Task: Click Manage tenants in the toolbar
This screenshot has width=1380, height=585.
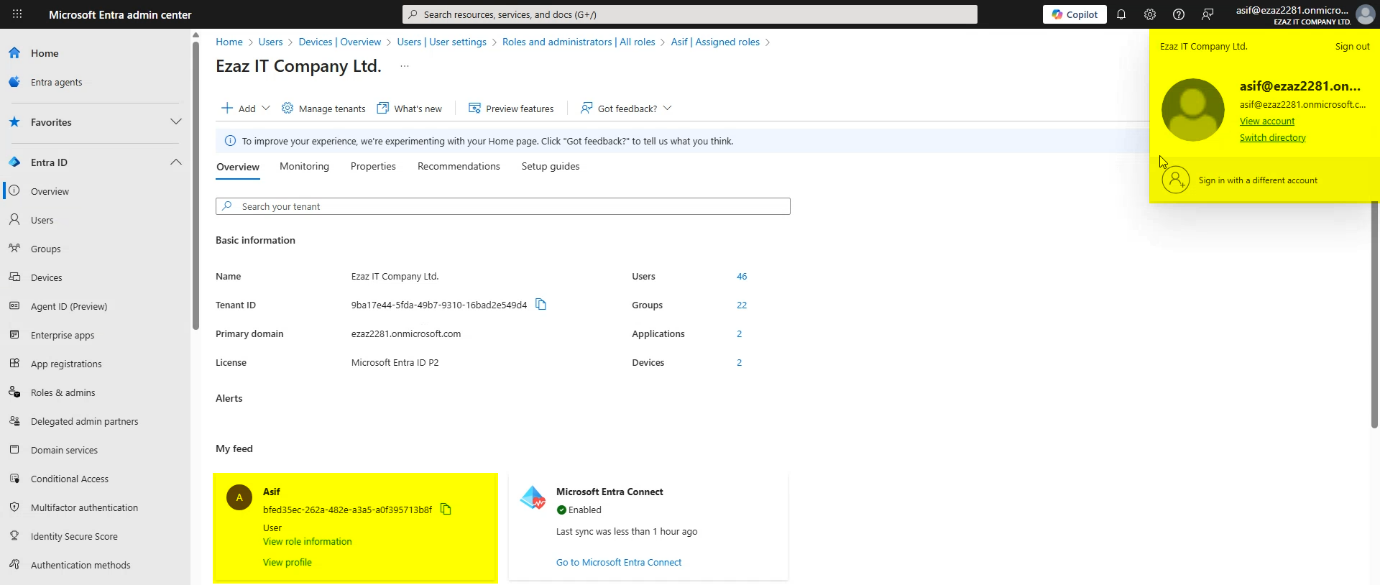Action: [x=323, y=108]
